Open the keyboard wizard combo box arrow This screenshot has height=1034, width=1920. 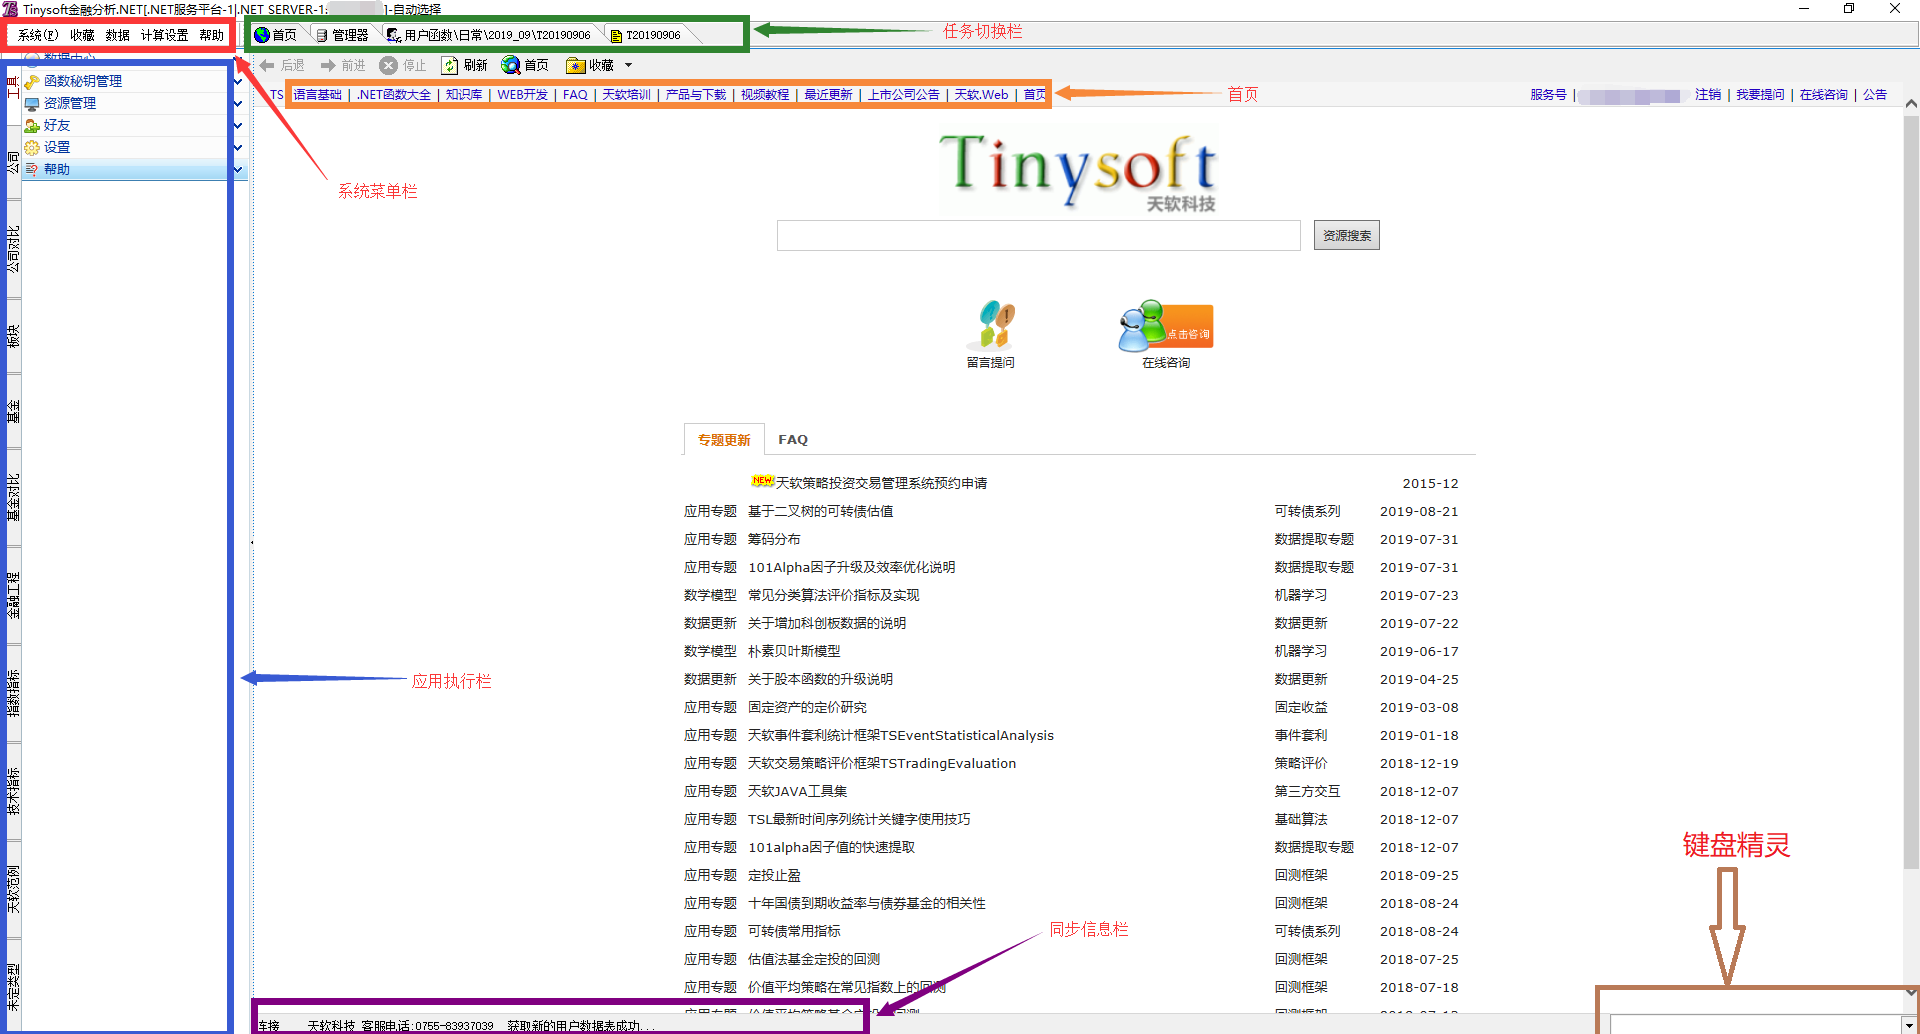point(1909,1025)
